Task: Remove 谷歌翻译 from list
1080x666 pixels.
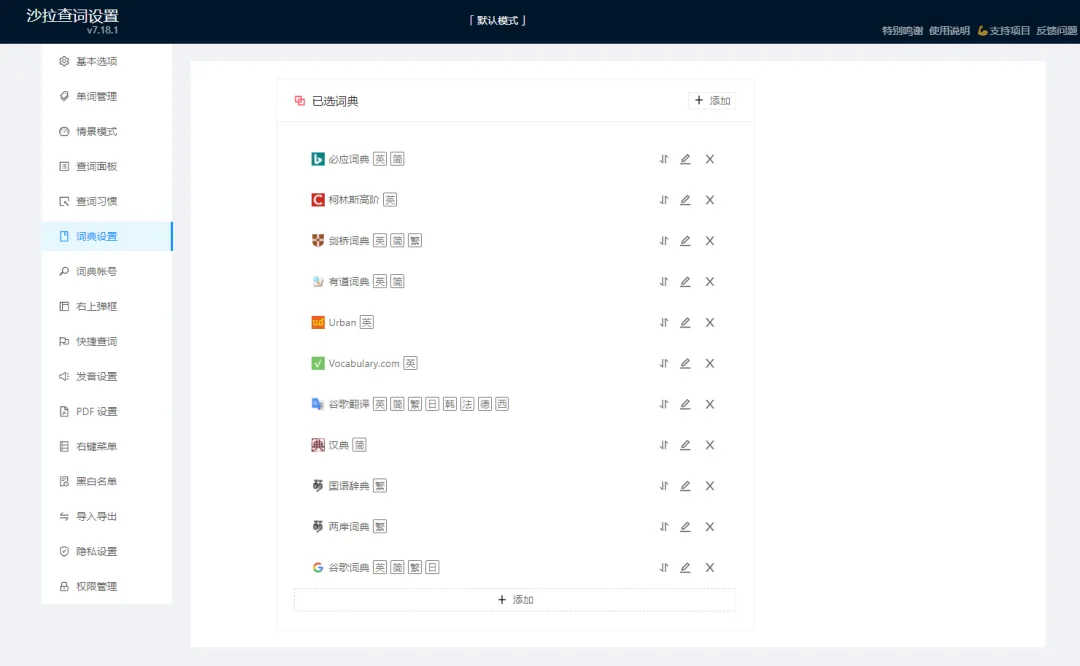Action: 709,404
